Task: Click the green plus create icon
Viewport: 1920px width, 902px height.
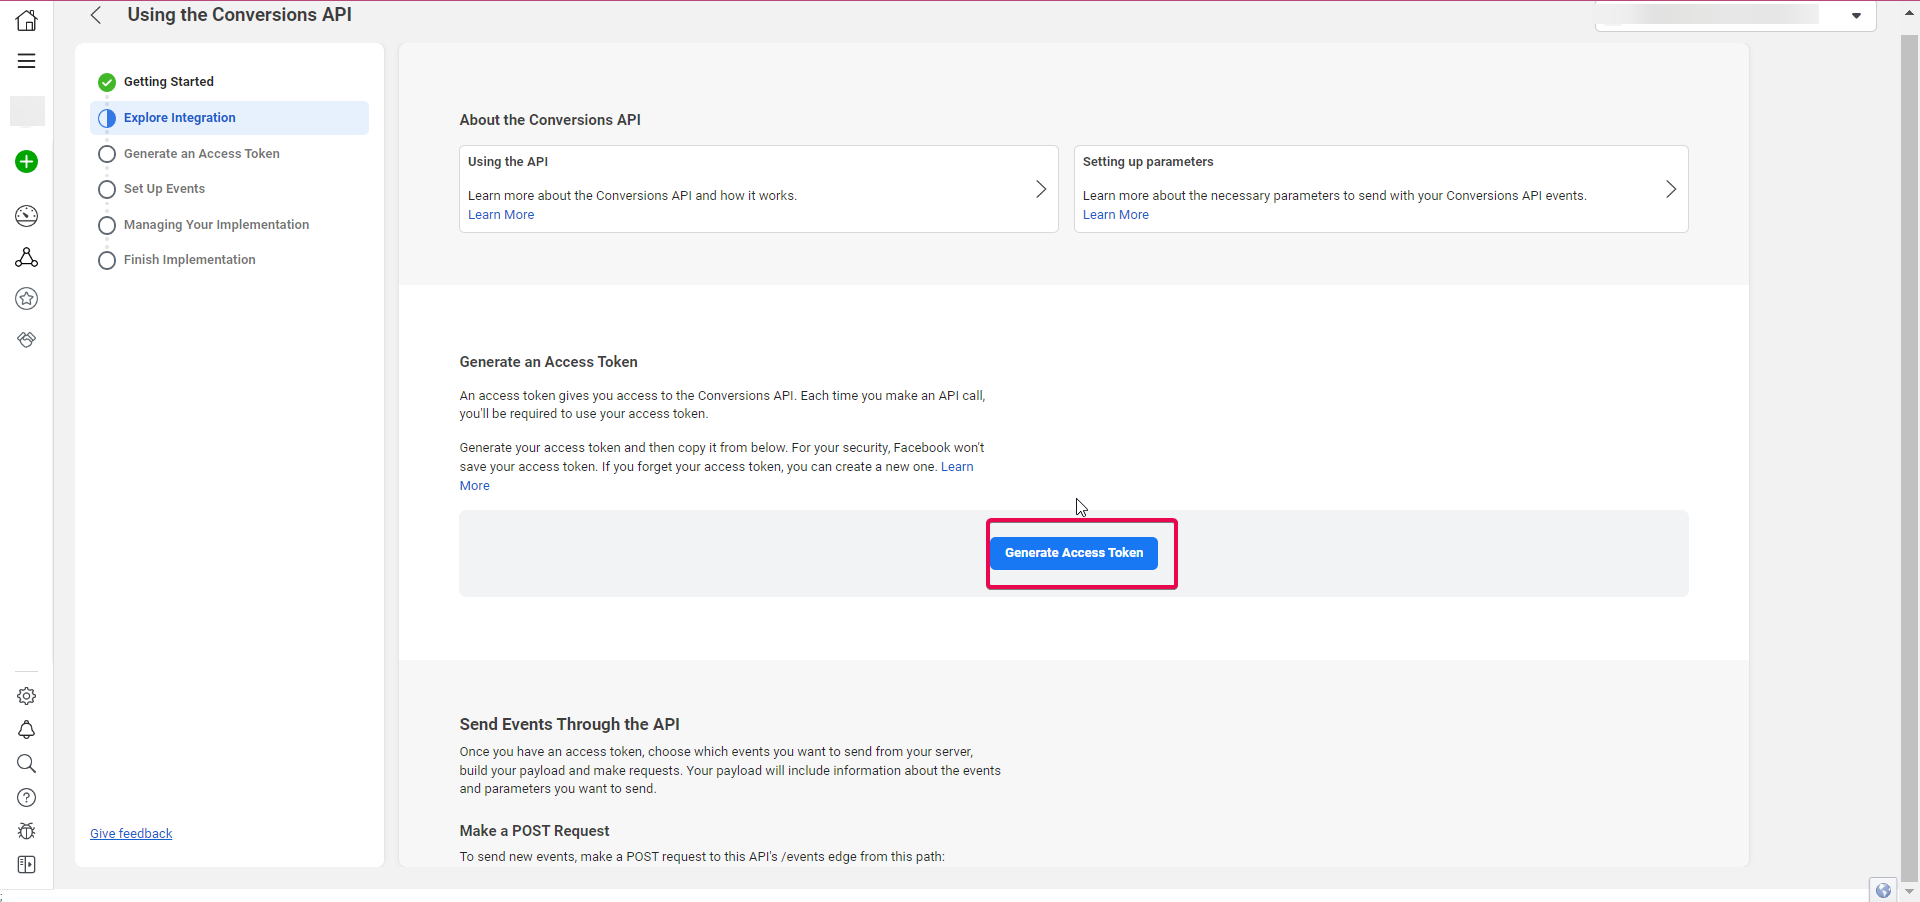Action: [27, 161]
